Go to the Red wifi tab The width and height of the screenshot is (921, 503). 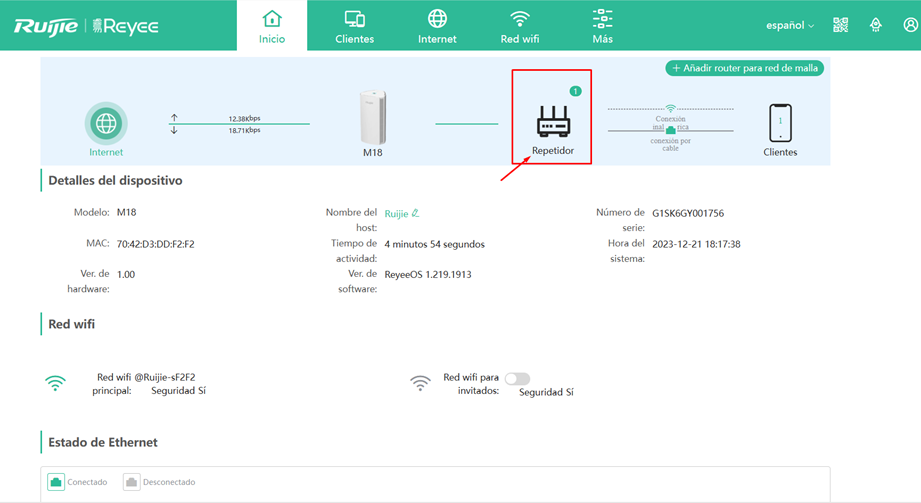tap(520, 26)
